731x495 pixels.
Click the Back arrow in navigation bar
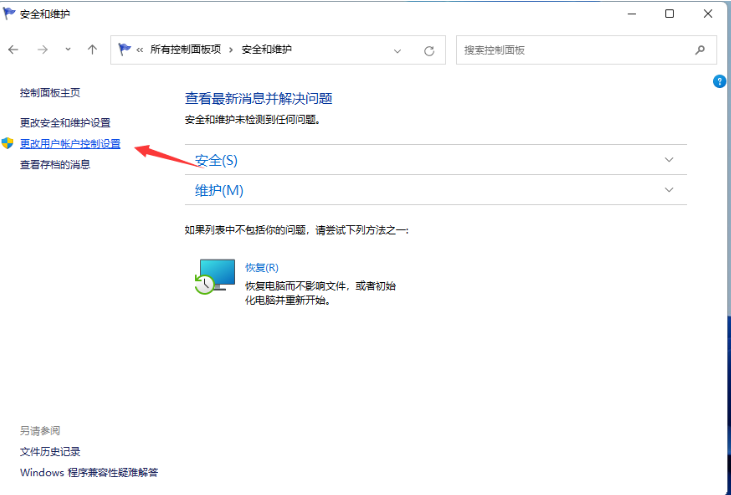tap(14, 50)
